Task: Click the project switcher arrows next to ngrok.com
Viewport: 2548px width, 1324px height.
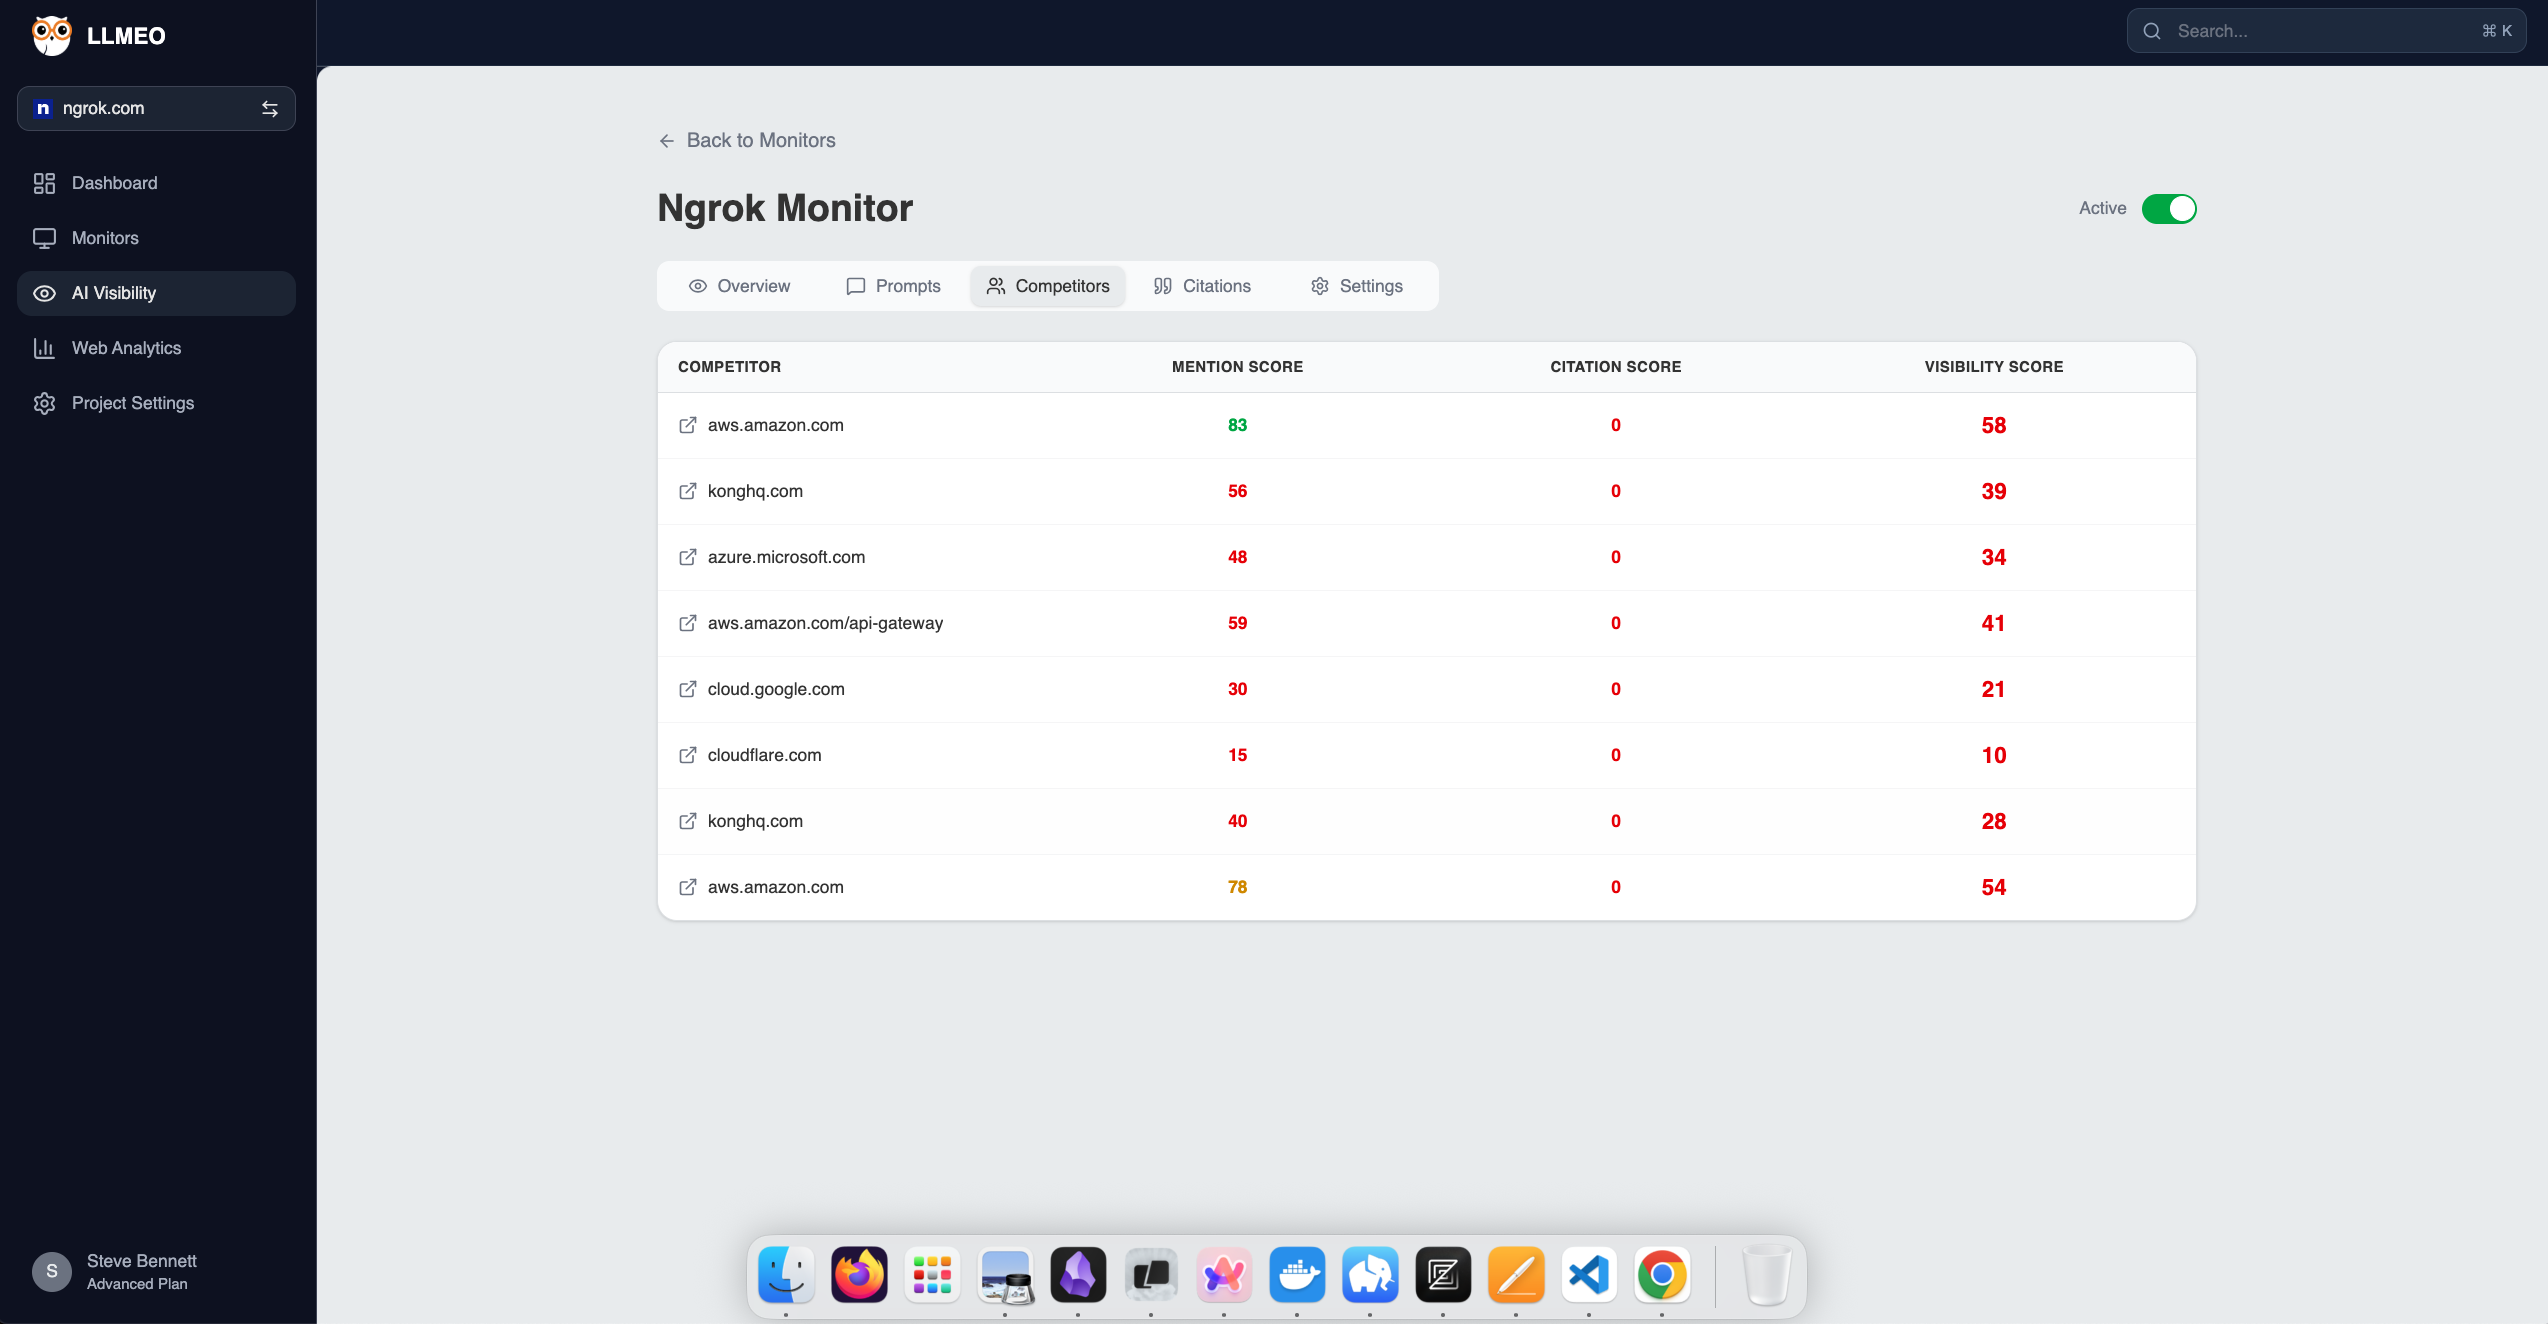Action: click(269, 108)
